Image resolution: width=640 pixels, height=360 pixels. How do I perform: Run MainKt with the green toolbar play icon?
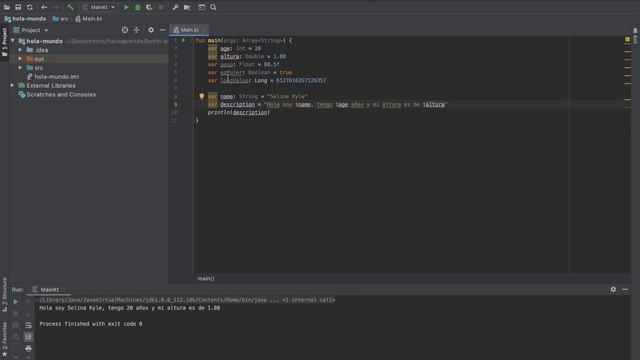tap(126, 7)
